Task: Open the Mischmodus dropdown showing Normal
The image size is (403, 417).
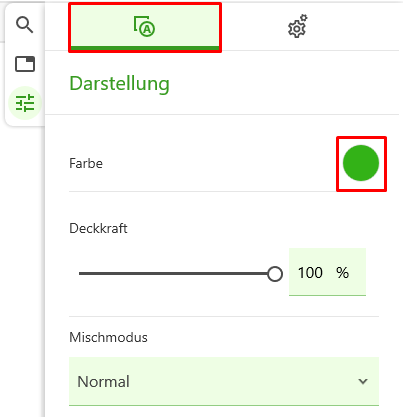Action: pos(224,381)
